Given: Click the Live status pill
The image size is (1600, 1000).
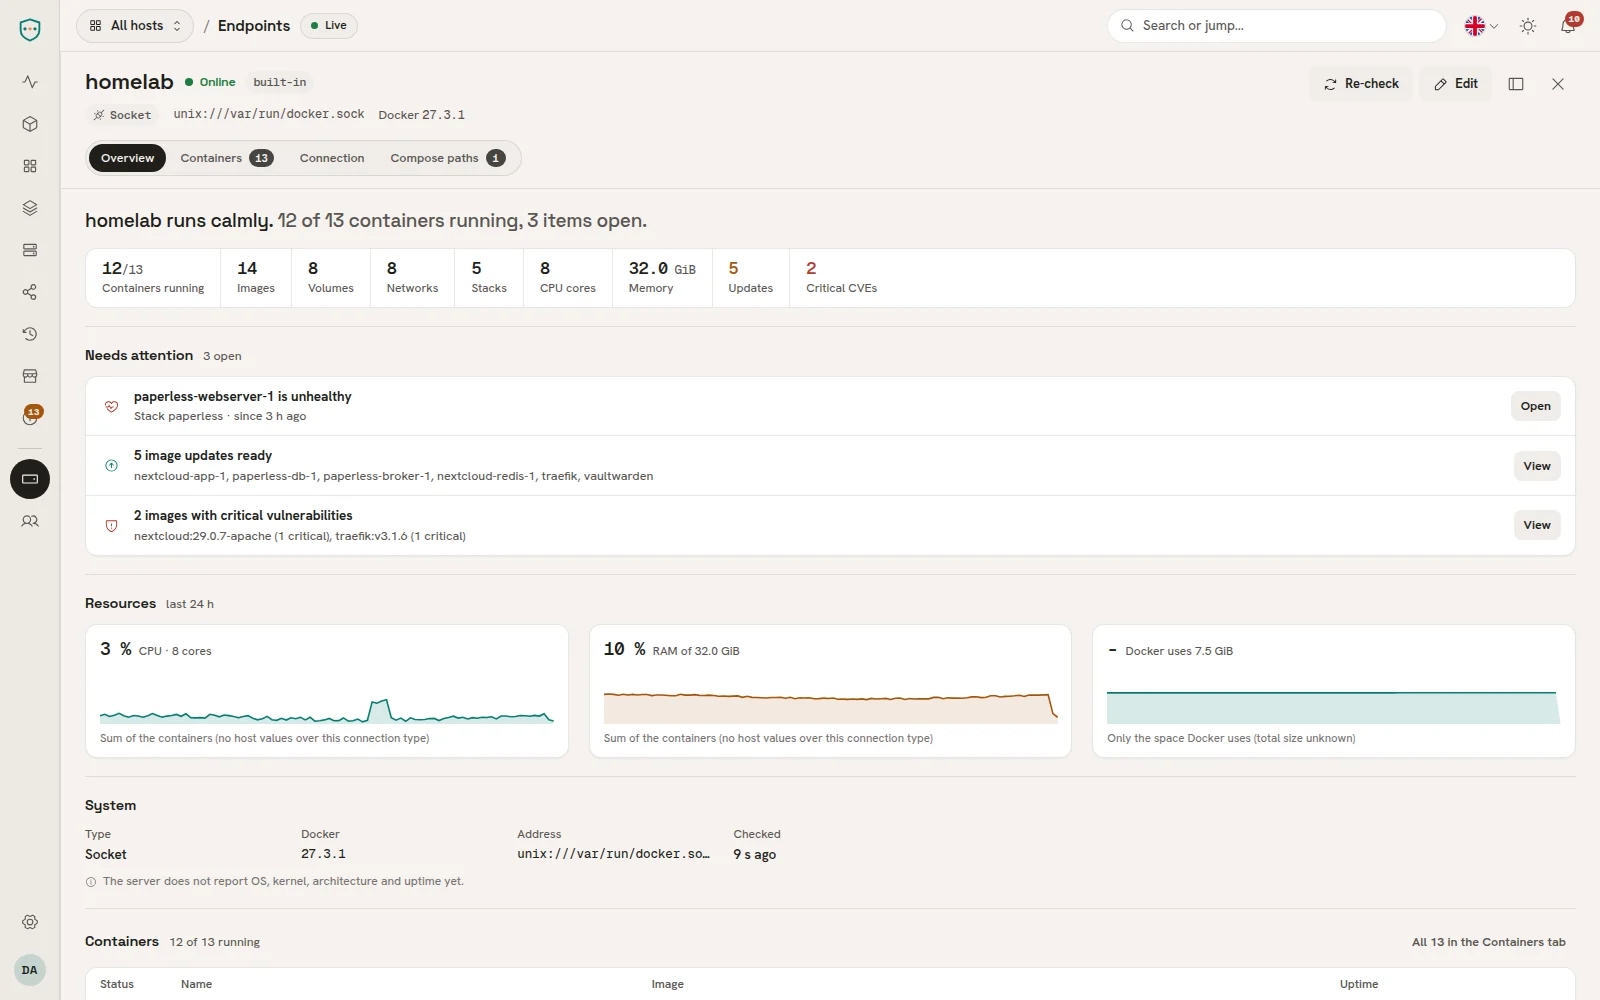Looking at the screenshot, I should click(328, 26).
